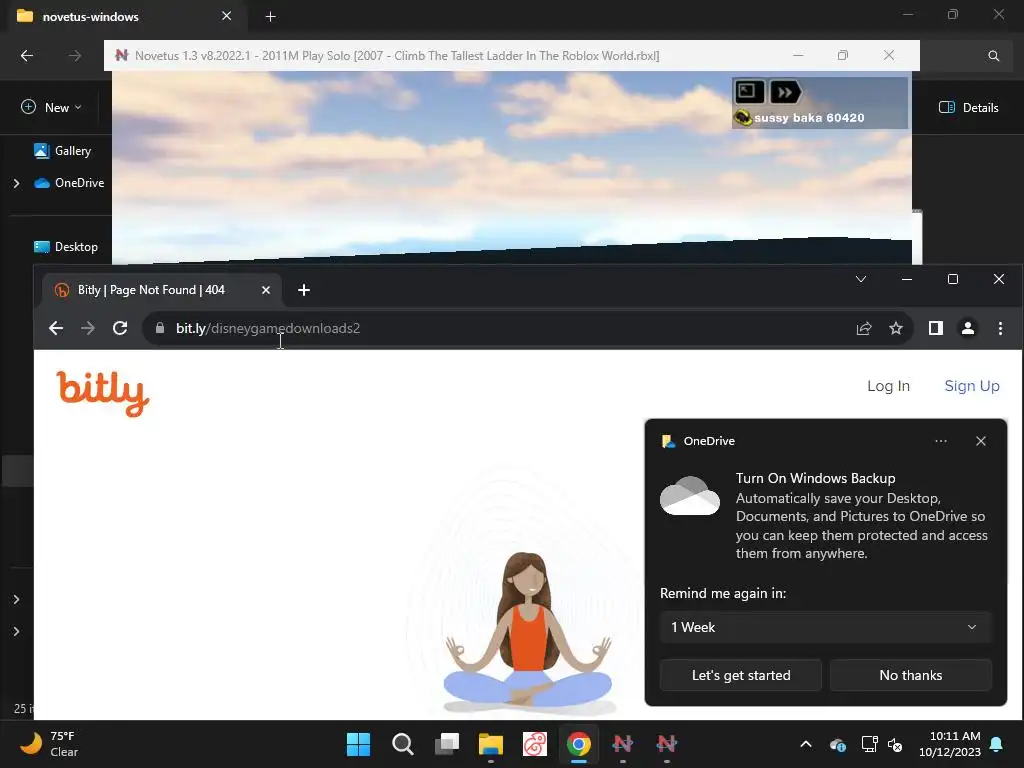Open network tray icon

click(869, 744)
